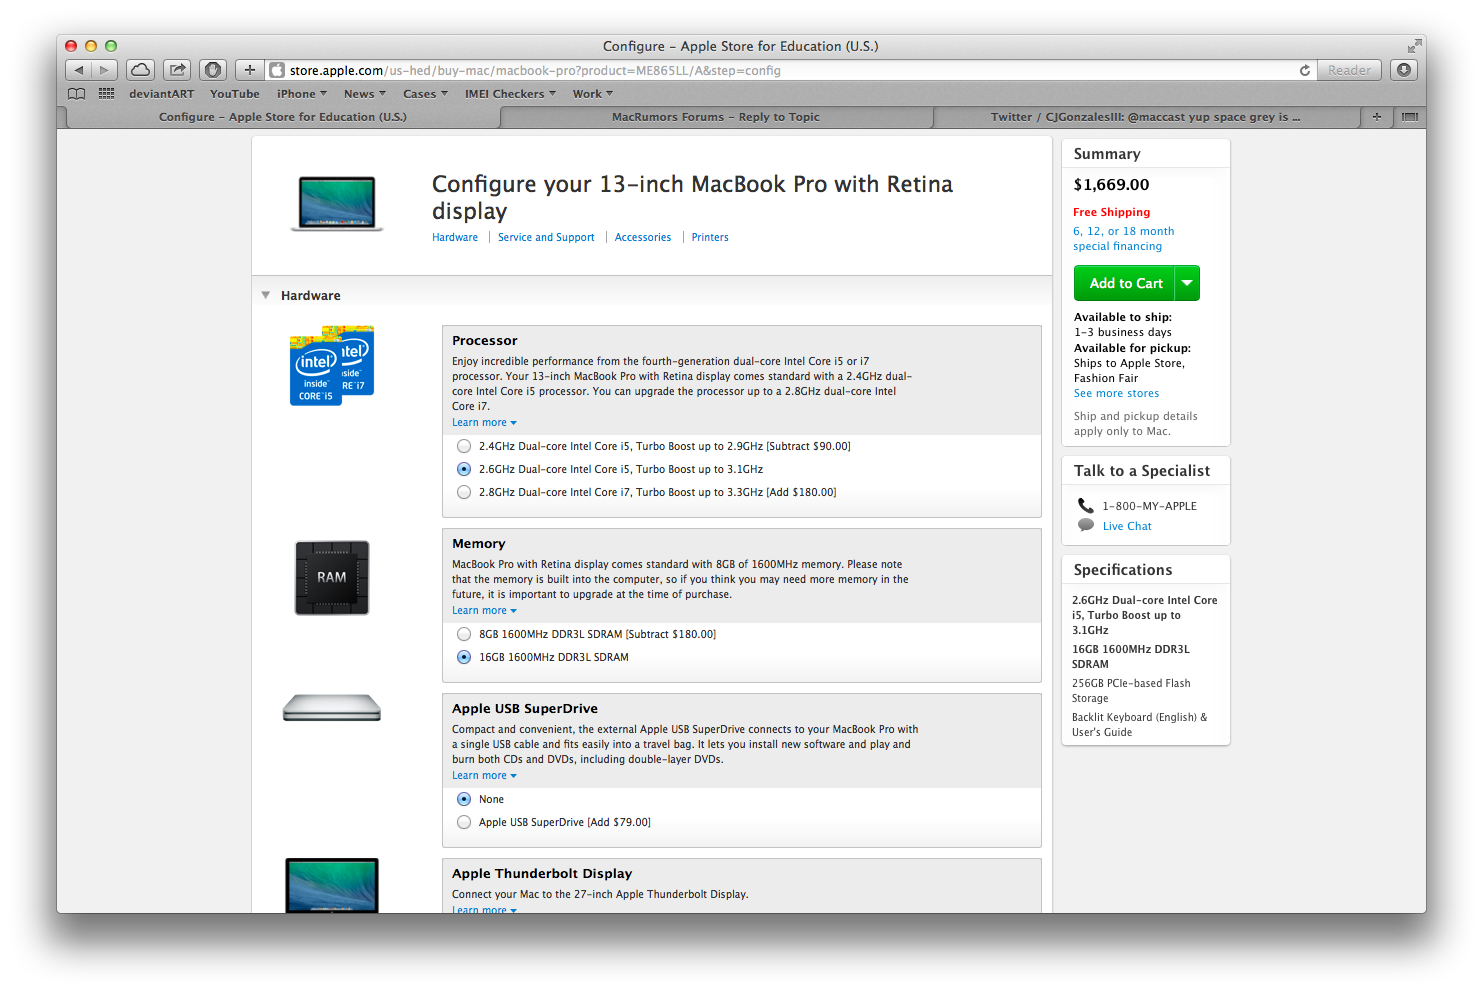Screen dimensions: 1483x992
Task: Open Add to Cart dropdown arrow
Action: pyautogui.click(x=1187, y=283)
